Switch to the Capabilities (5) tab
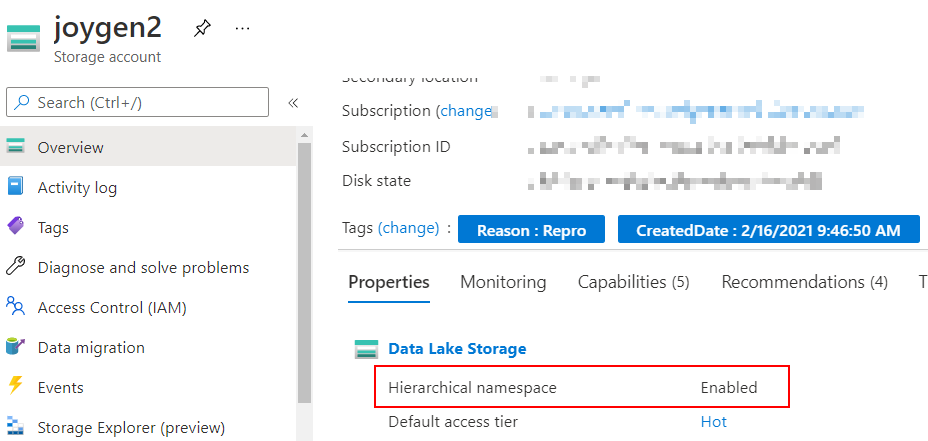Image resolution: width=928 pixels, height=441 pixels. coord(633,282)
